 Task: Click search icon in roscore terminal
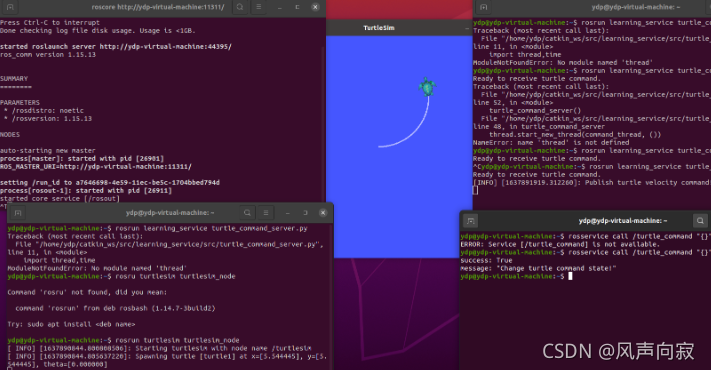tap(240, 7)
